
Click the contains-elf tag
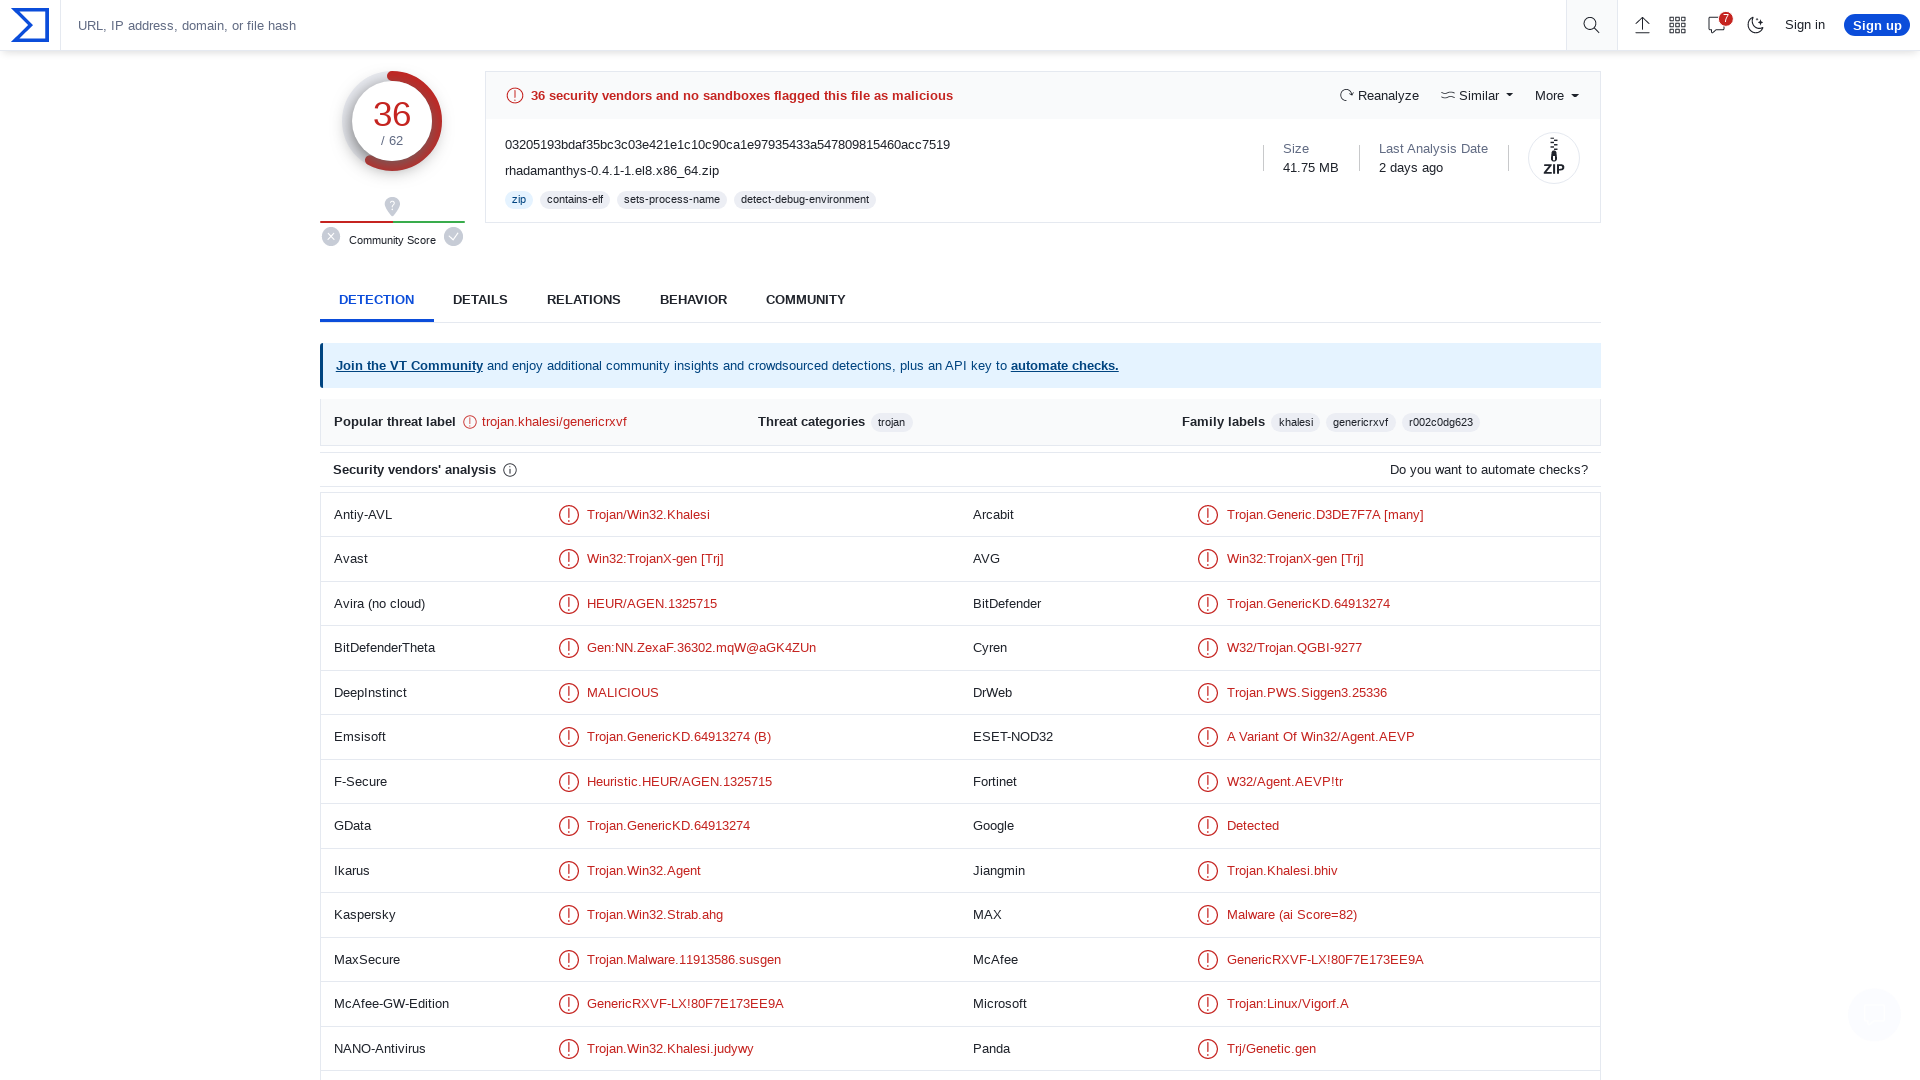click(x=575, y=200)
